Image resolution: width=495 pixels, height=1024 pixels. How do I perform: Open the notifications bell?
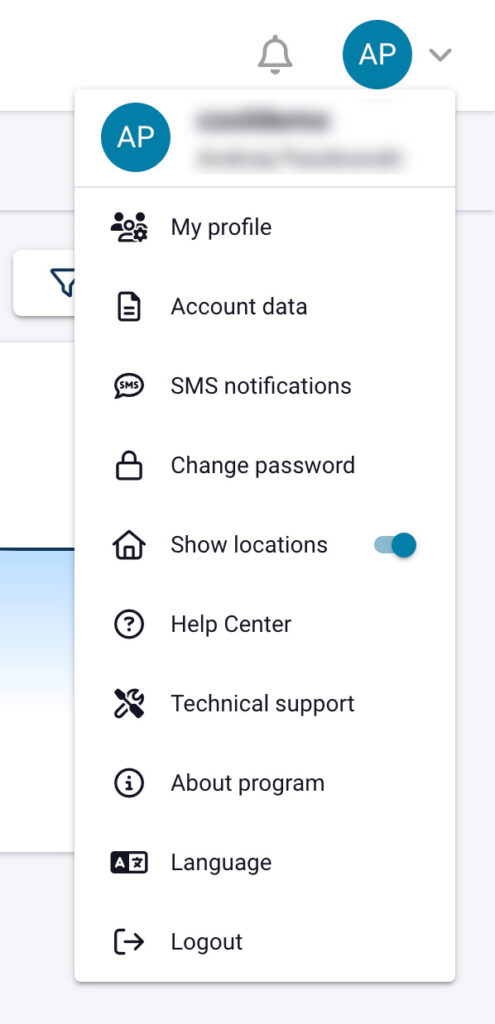pyautogui.click(x=275, y=54)
